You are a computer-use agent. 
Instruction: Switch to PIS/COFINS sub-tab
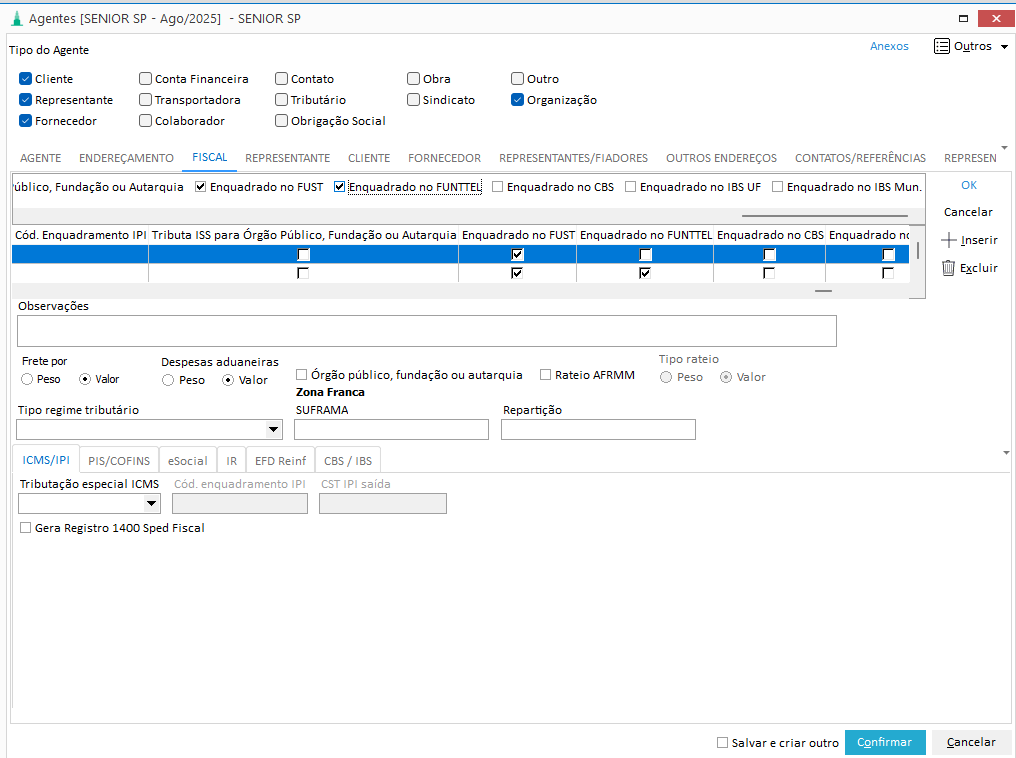119,461
